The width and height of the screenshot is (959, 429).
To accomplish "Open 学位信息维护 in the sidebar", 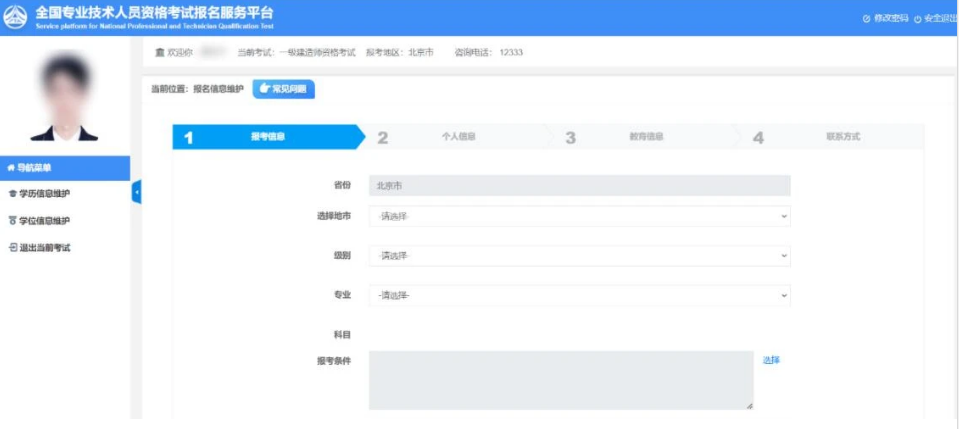I will coord(43,221).
